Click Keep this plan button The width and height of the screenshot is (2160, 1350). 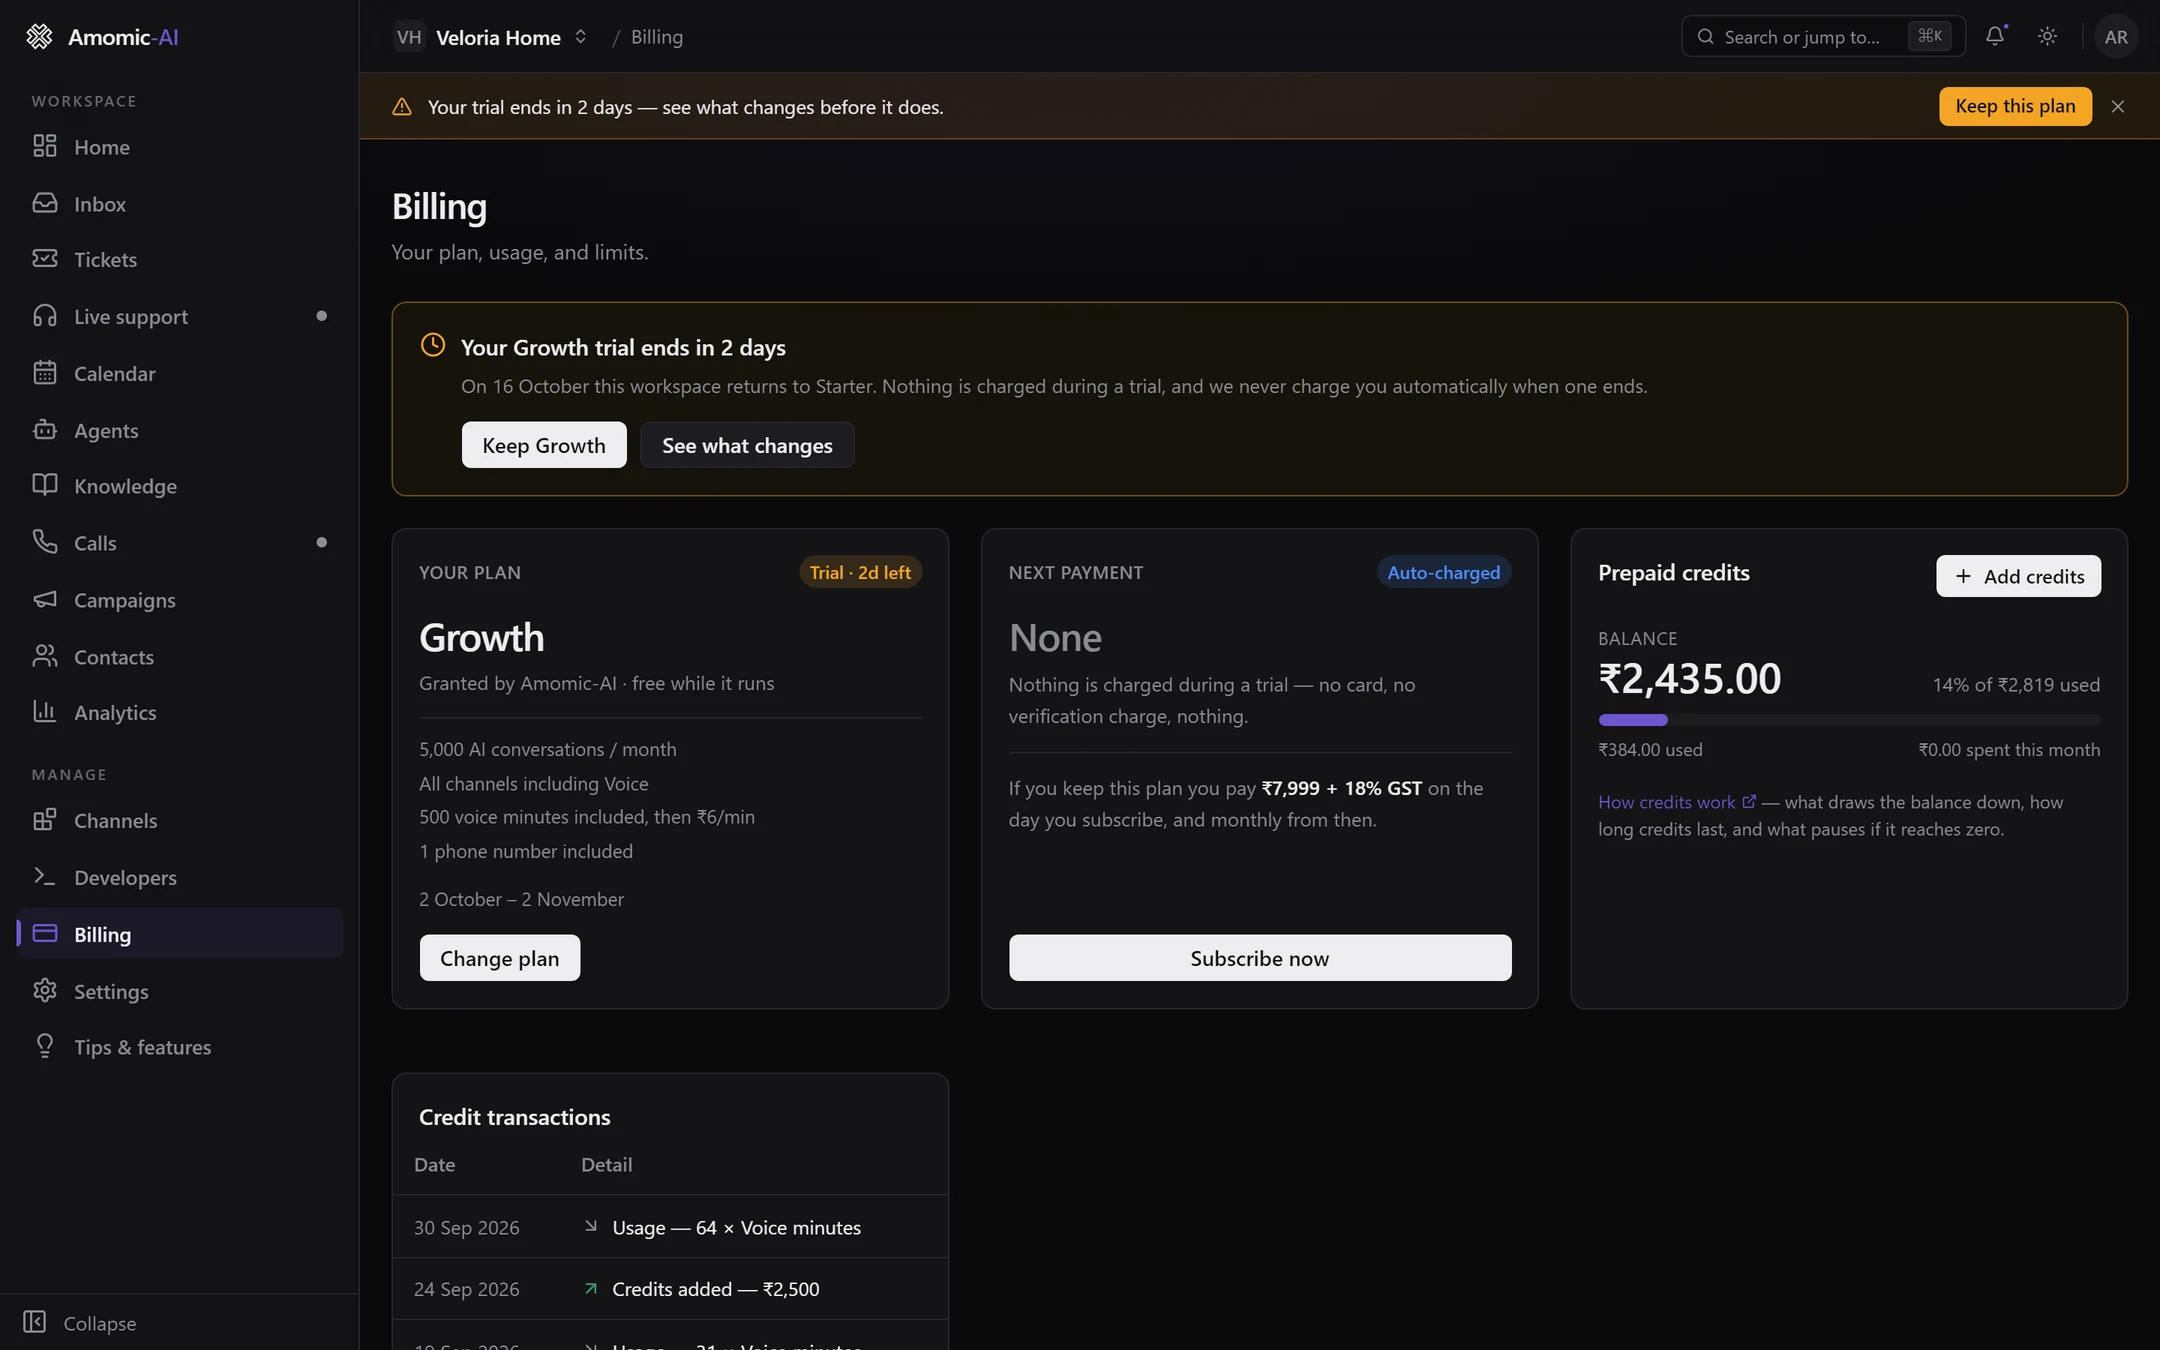[x=2015, y=106]
